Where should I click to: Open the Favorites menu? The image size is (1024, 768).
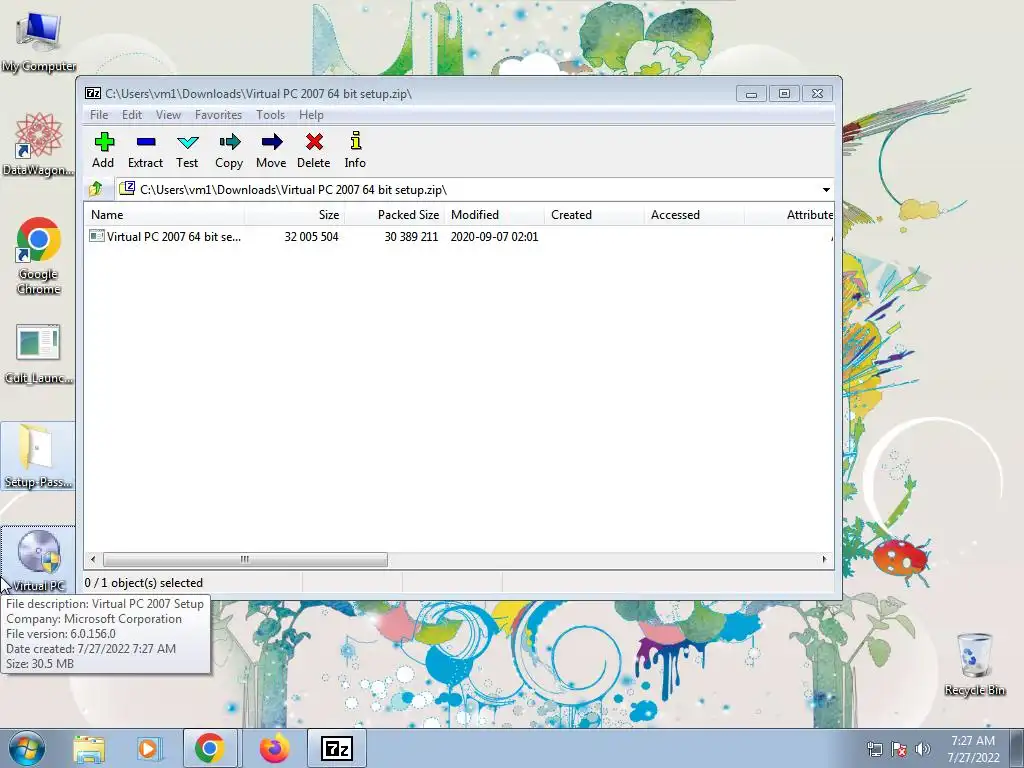[218, 115]
